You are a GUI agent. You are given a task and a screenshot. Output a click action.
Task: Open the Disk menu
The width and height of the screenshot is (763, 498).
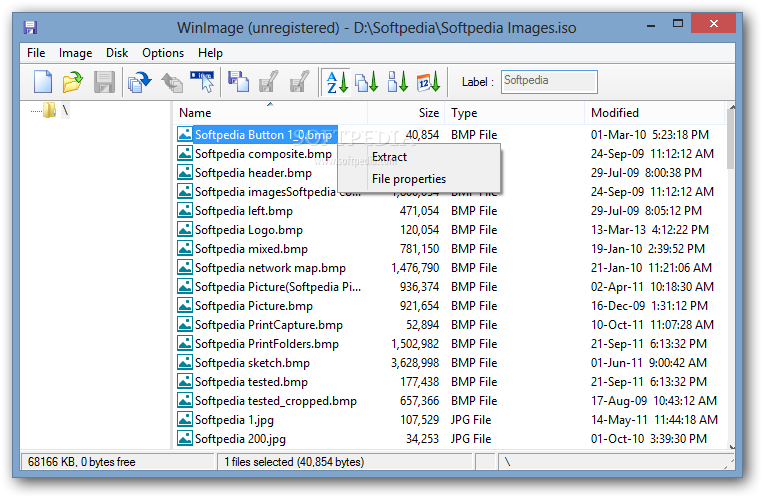(117, 53)
